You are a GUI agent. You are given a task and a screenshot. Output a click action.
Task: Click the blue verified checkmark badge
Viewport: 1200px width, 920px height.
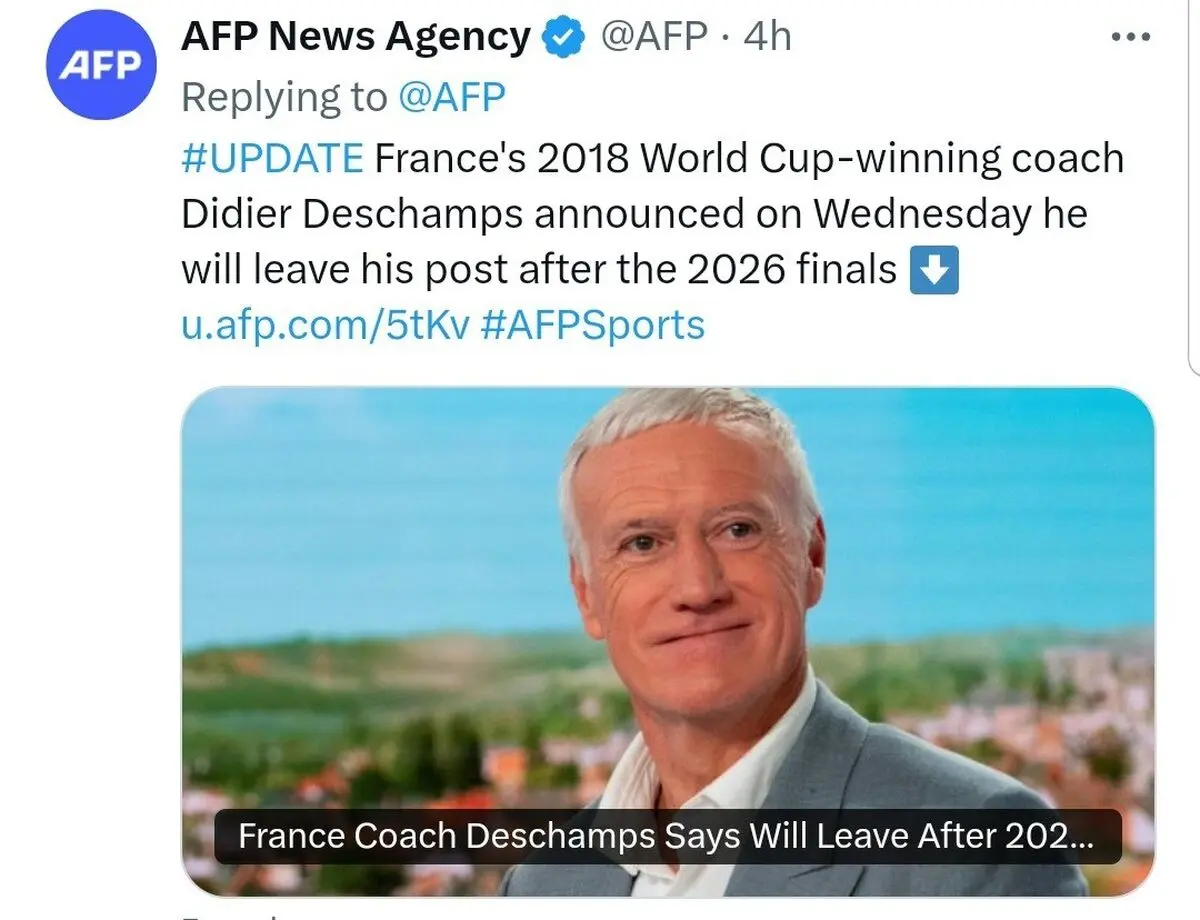pyautogui.click(x=563, y=38)
